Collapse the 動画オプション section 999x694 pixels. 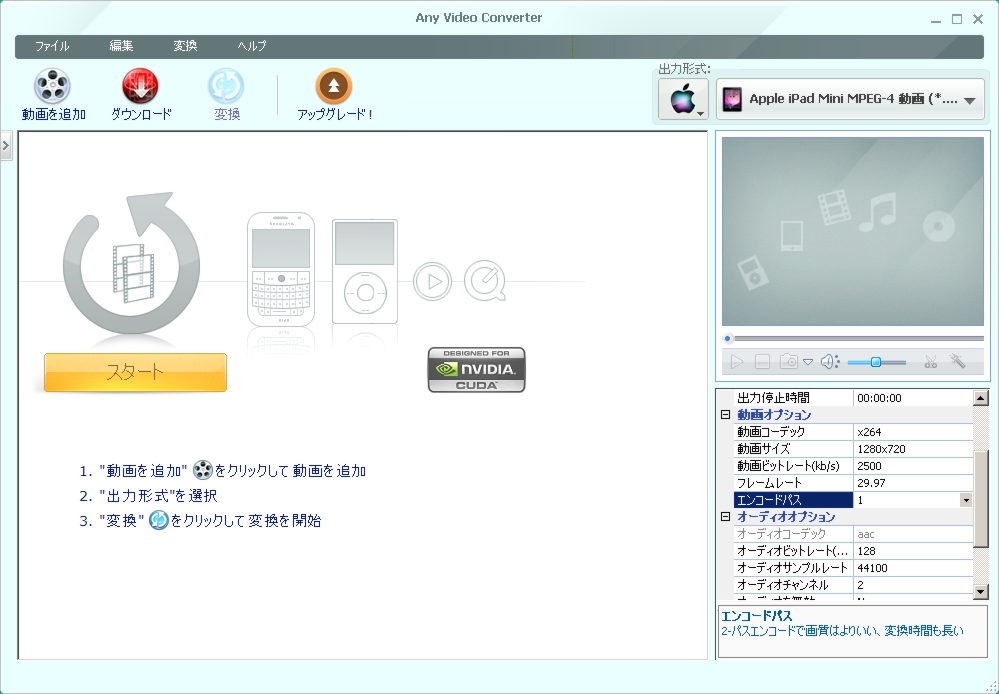pyautogui.click(x=726, y=415)
